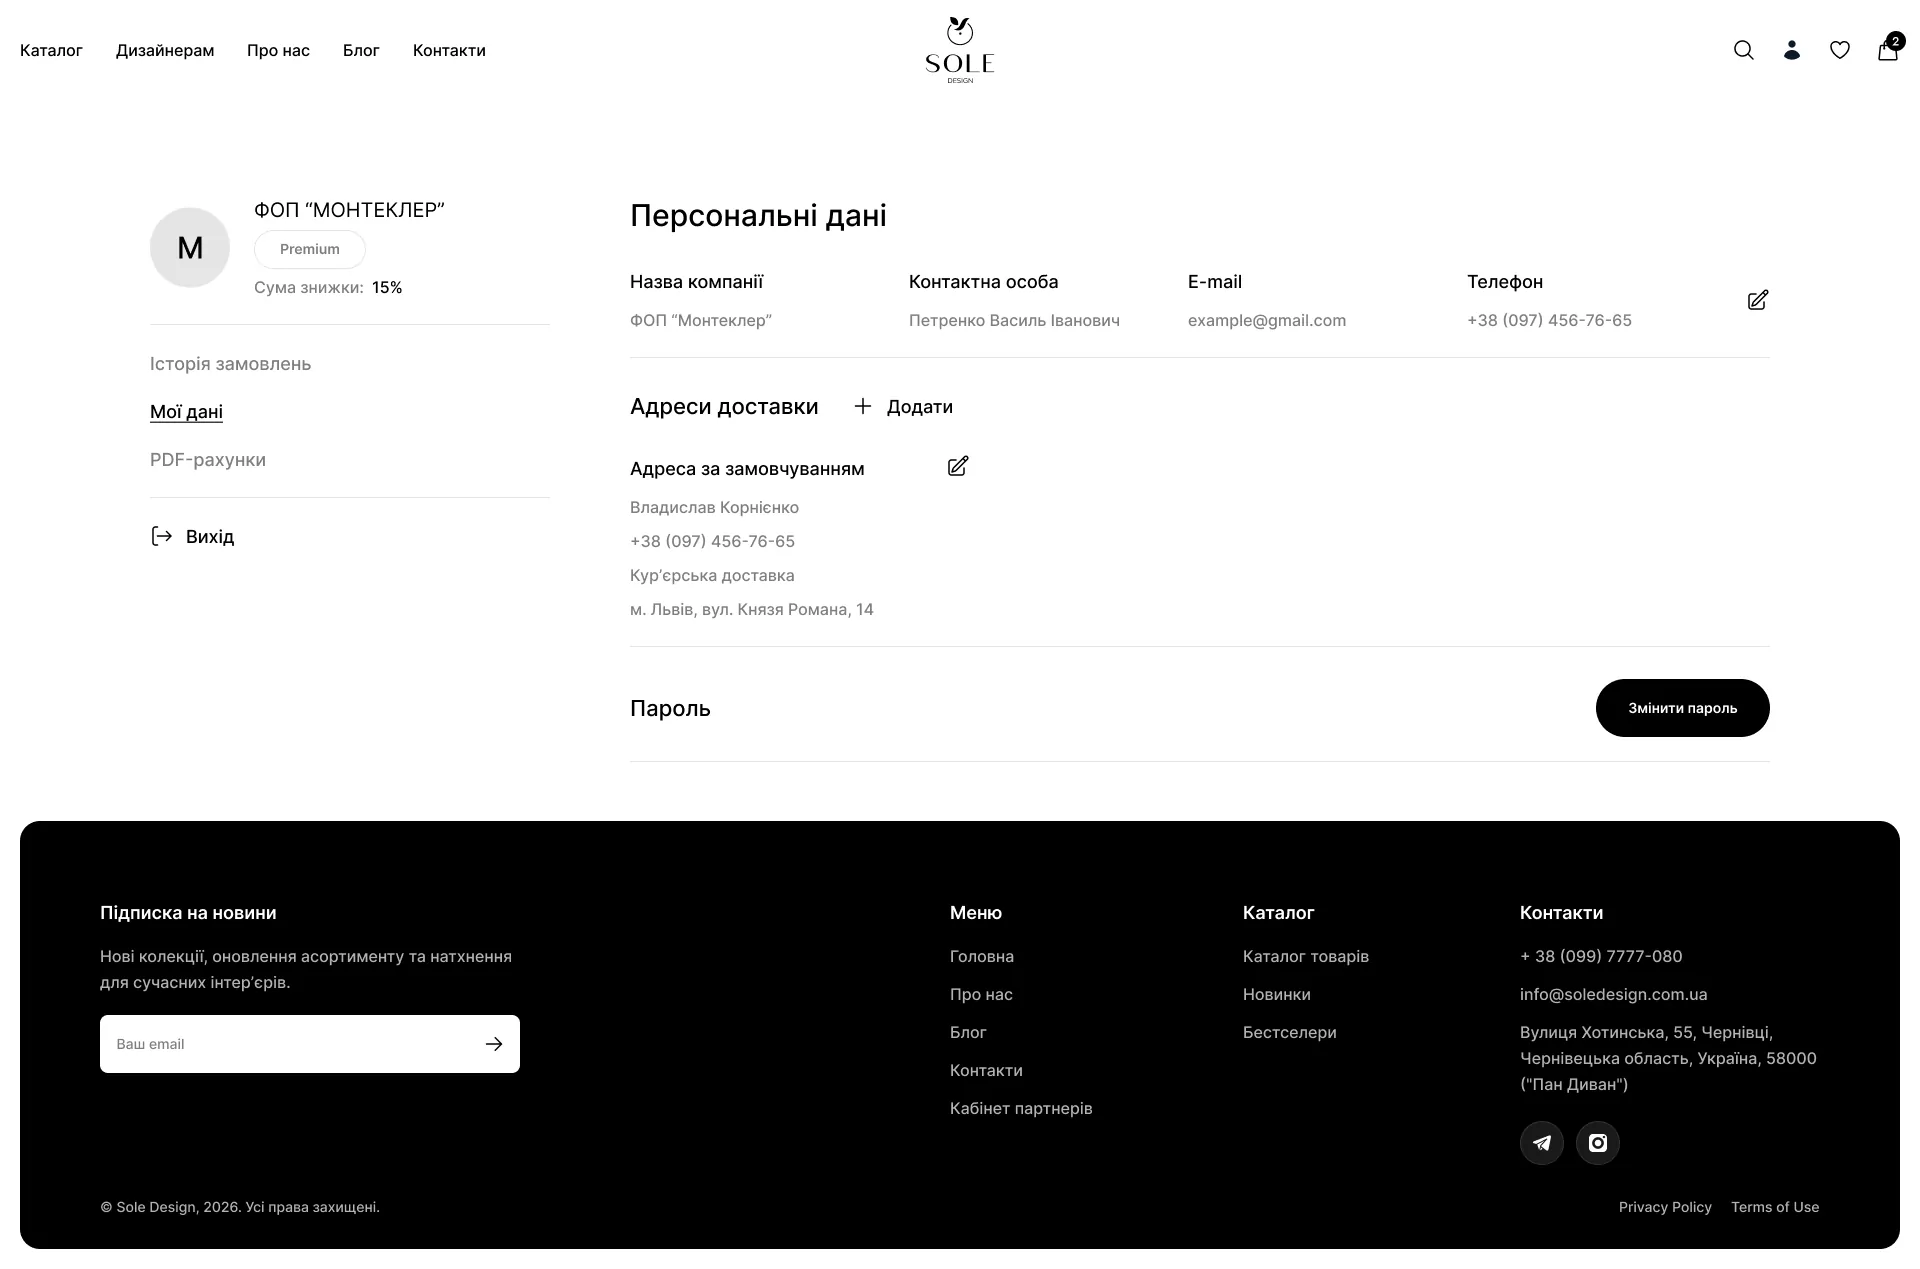Click the M avatar circle
The image size is (1920, 1269).
click(190, 247)
